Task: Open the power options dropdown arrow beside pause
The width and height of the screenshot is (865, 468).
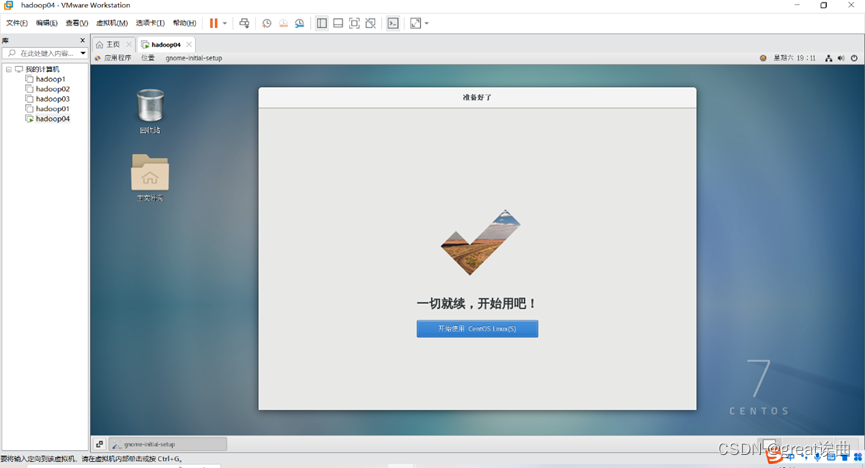Action: click(225, 23)
